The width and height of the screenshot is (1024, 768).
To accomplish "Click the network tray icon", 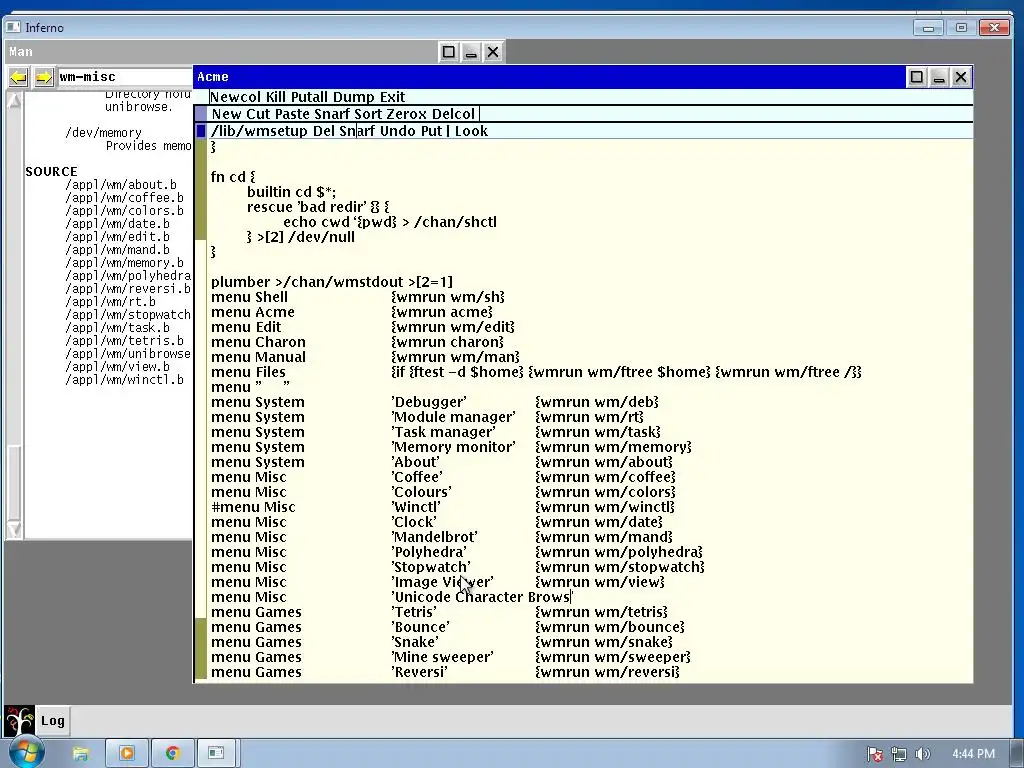I will click(899, 754).
